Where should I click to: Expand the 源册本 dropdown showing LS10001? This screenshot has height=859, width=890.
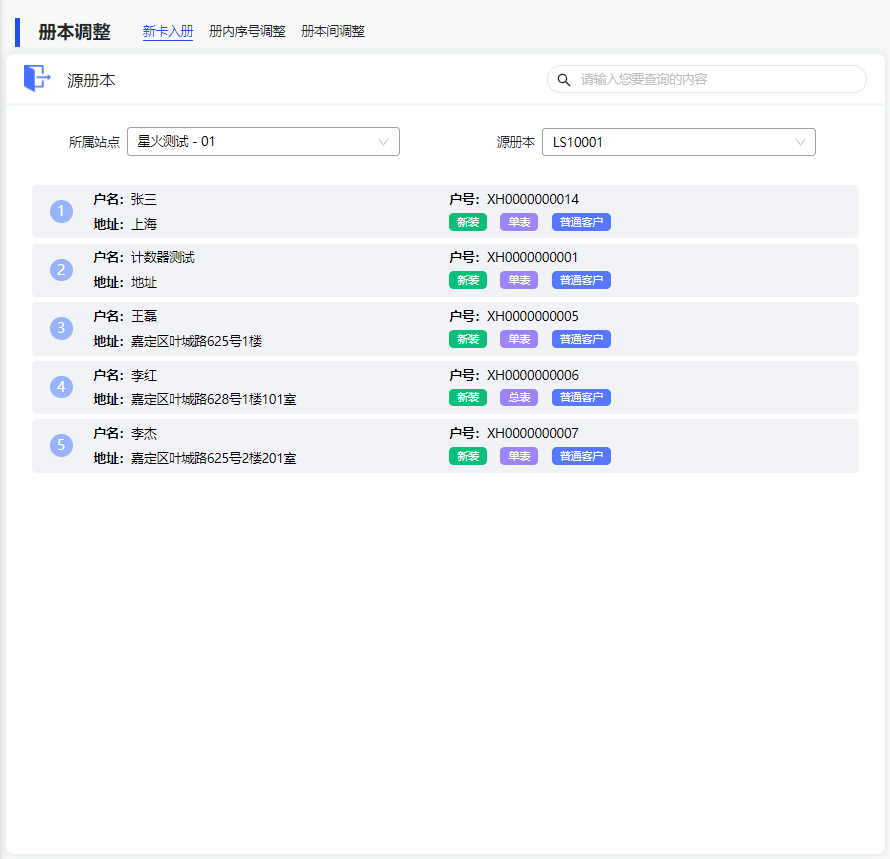(x=679, y=142)
